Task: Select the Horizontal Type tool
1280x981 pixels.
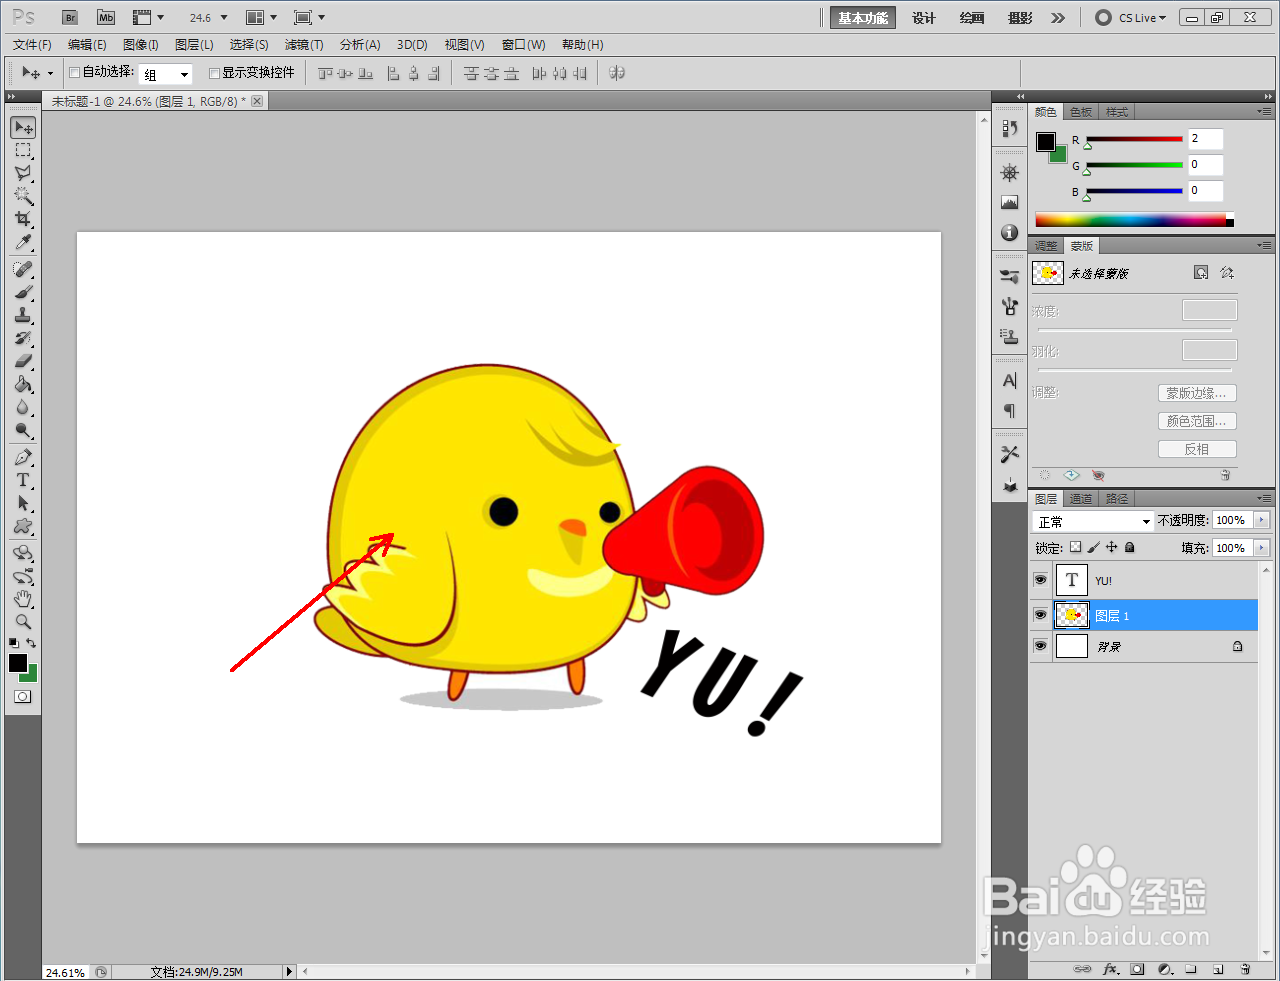Action: tap(23, 480)
